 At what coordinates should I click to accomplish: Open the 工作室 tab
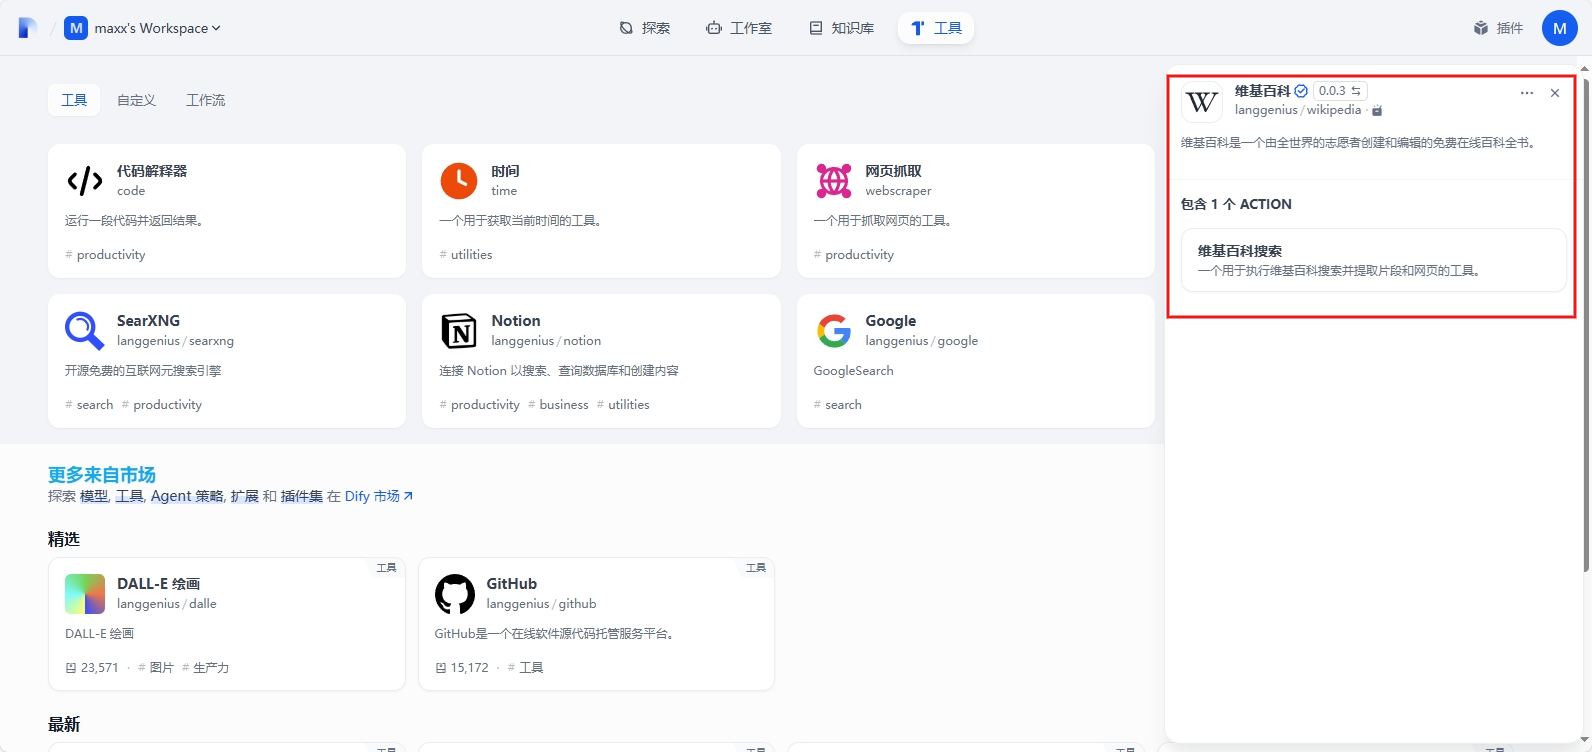pyautogui.click(x=739, y=28)
